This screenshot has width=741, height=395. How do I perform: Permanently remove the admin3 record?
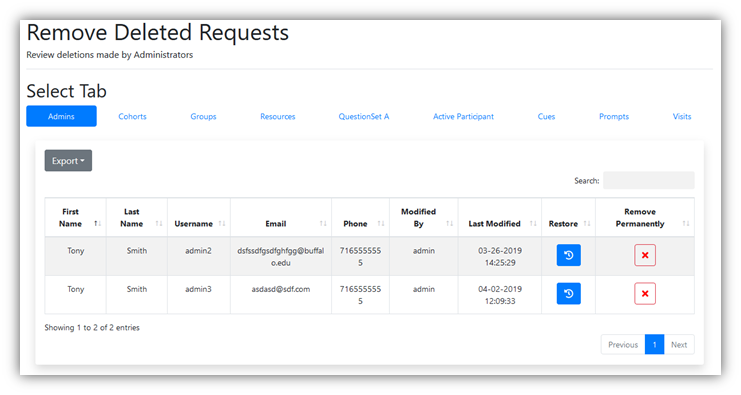click(645, 293)
